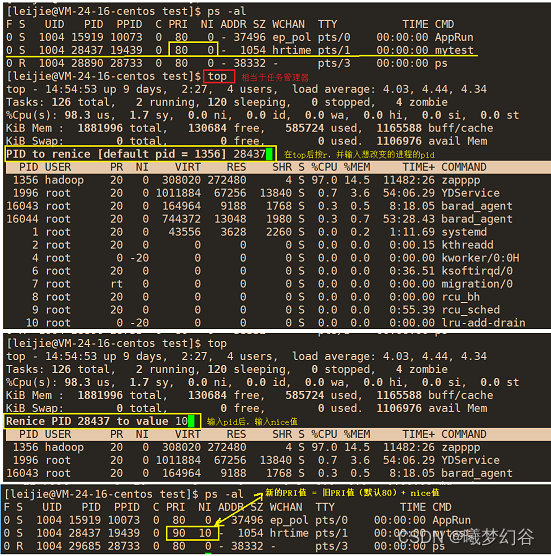Image resolution: width=551 pixels, height=556 pixels.
Task: Click RES value 13048
Action: (x=230, y=219)
